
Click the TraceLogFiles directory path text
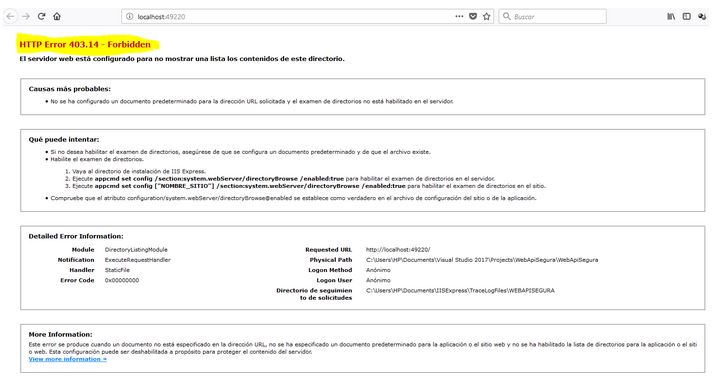(460, 290)
